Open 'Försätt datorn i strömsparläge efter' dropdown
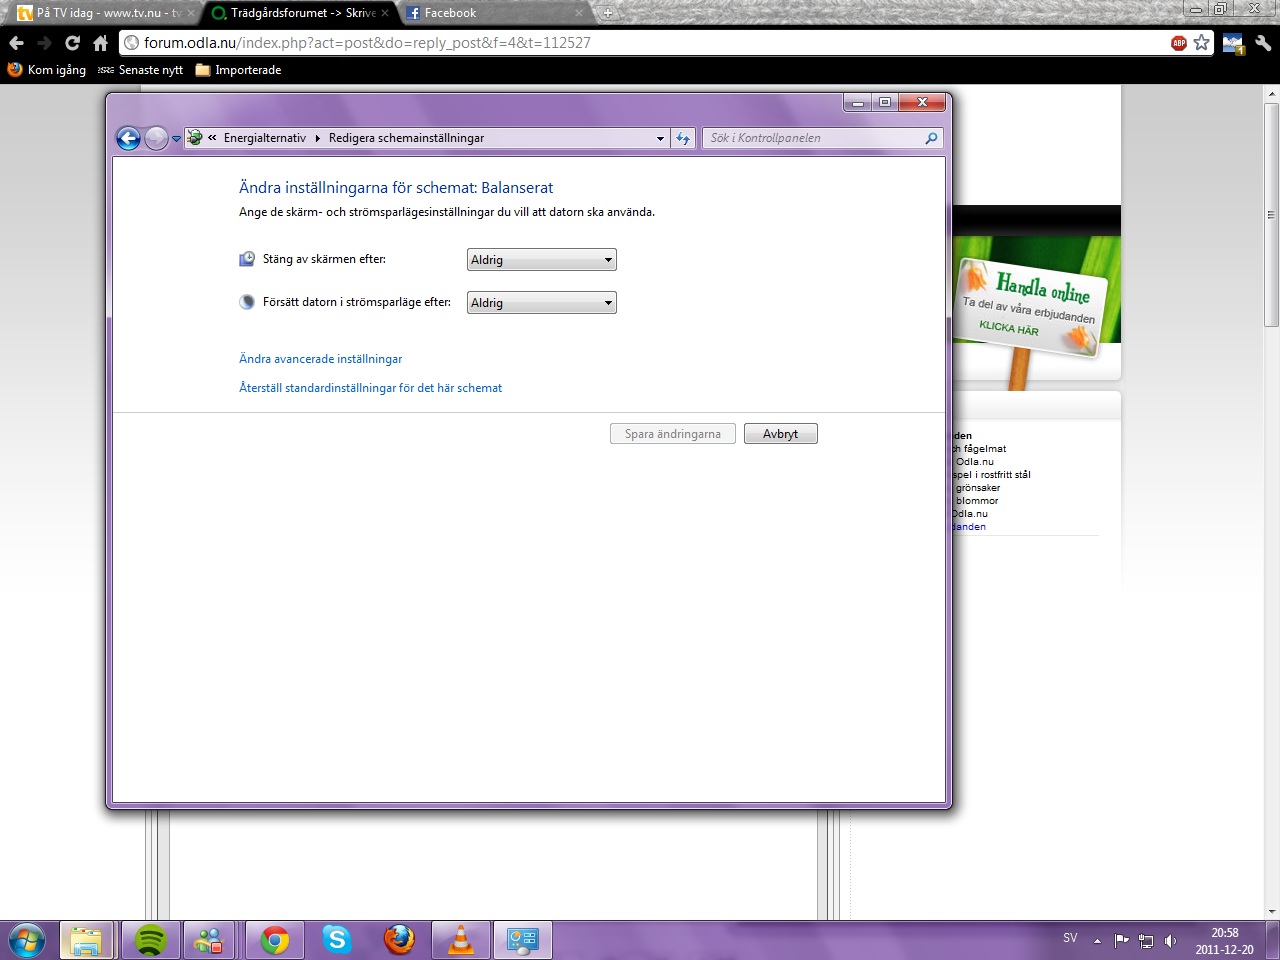The width and height of the screenshot is (1280, 960). click(542, 303)
